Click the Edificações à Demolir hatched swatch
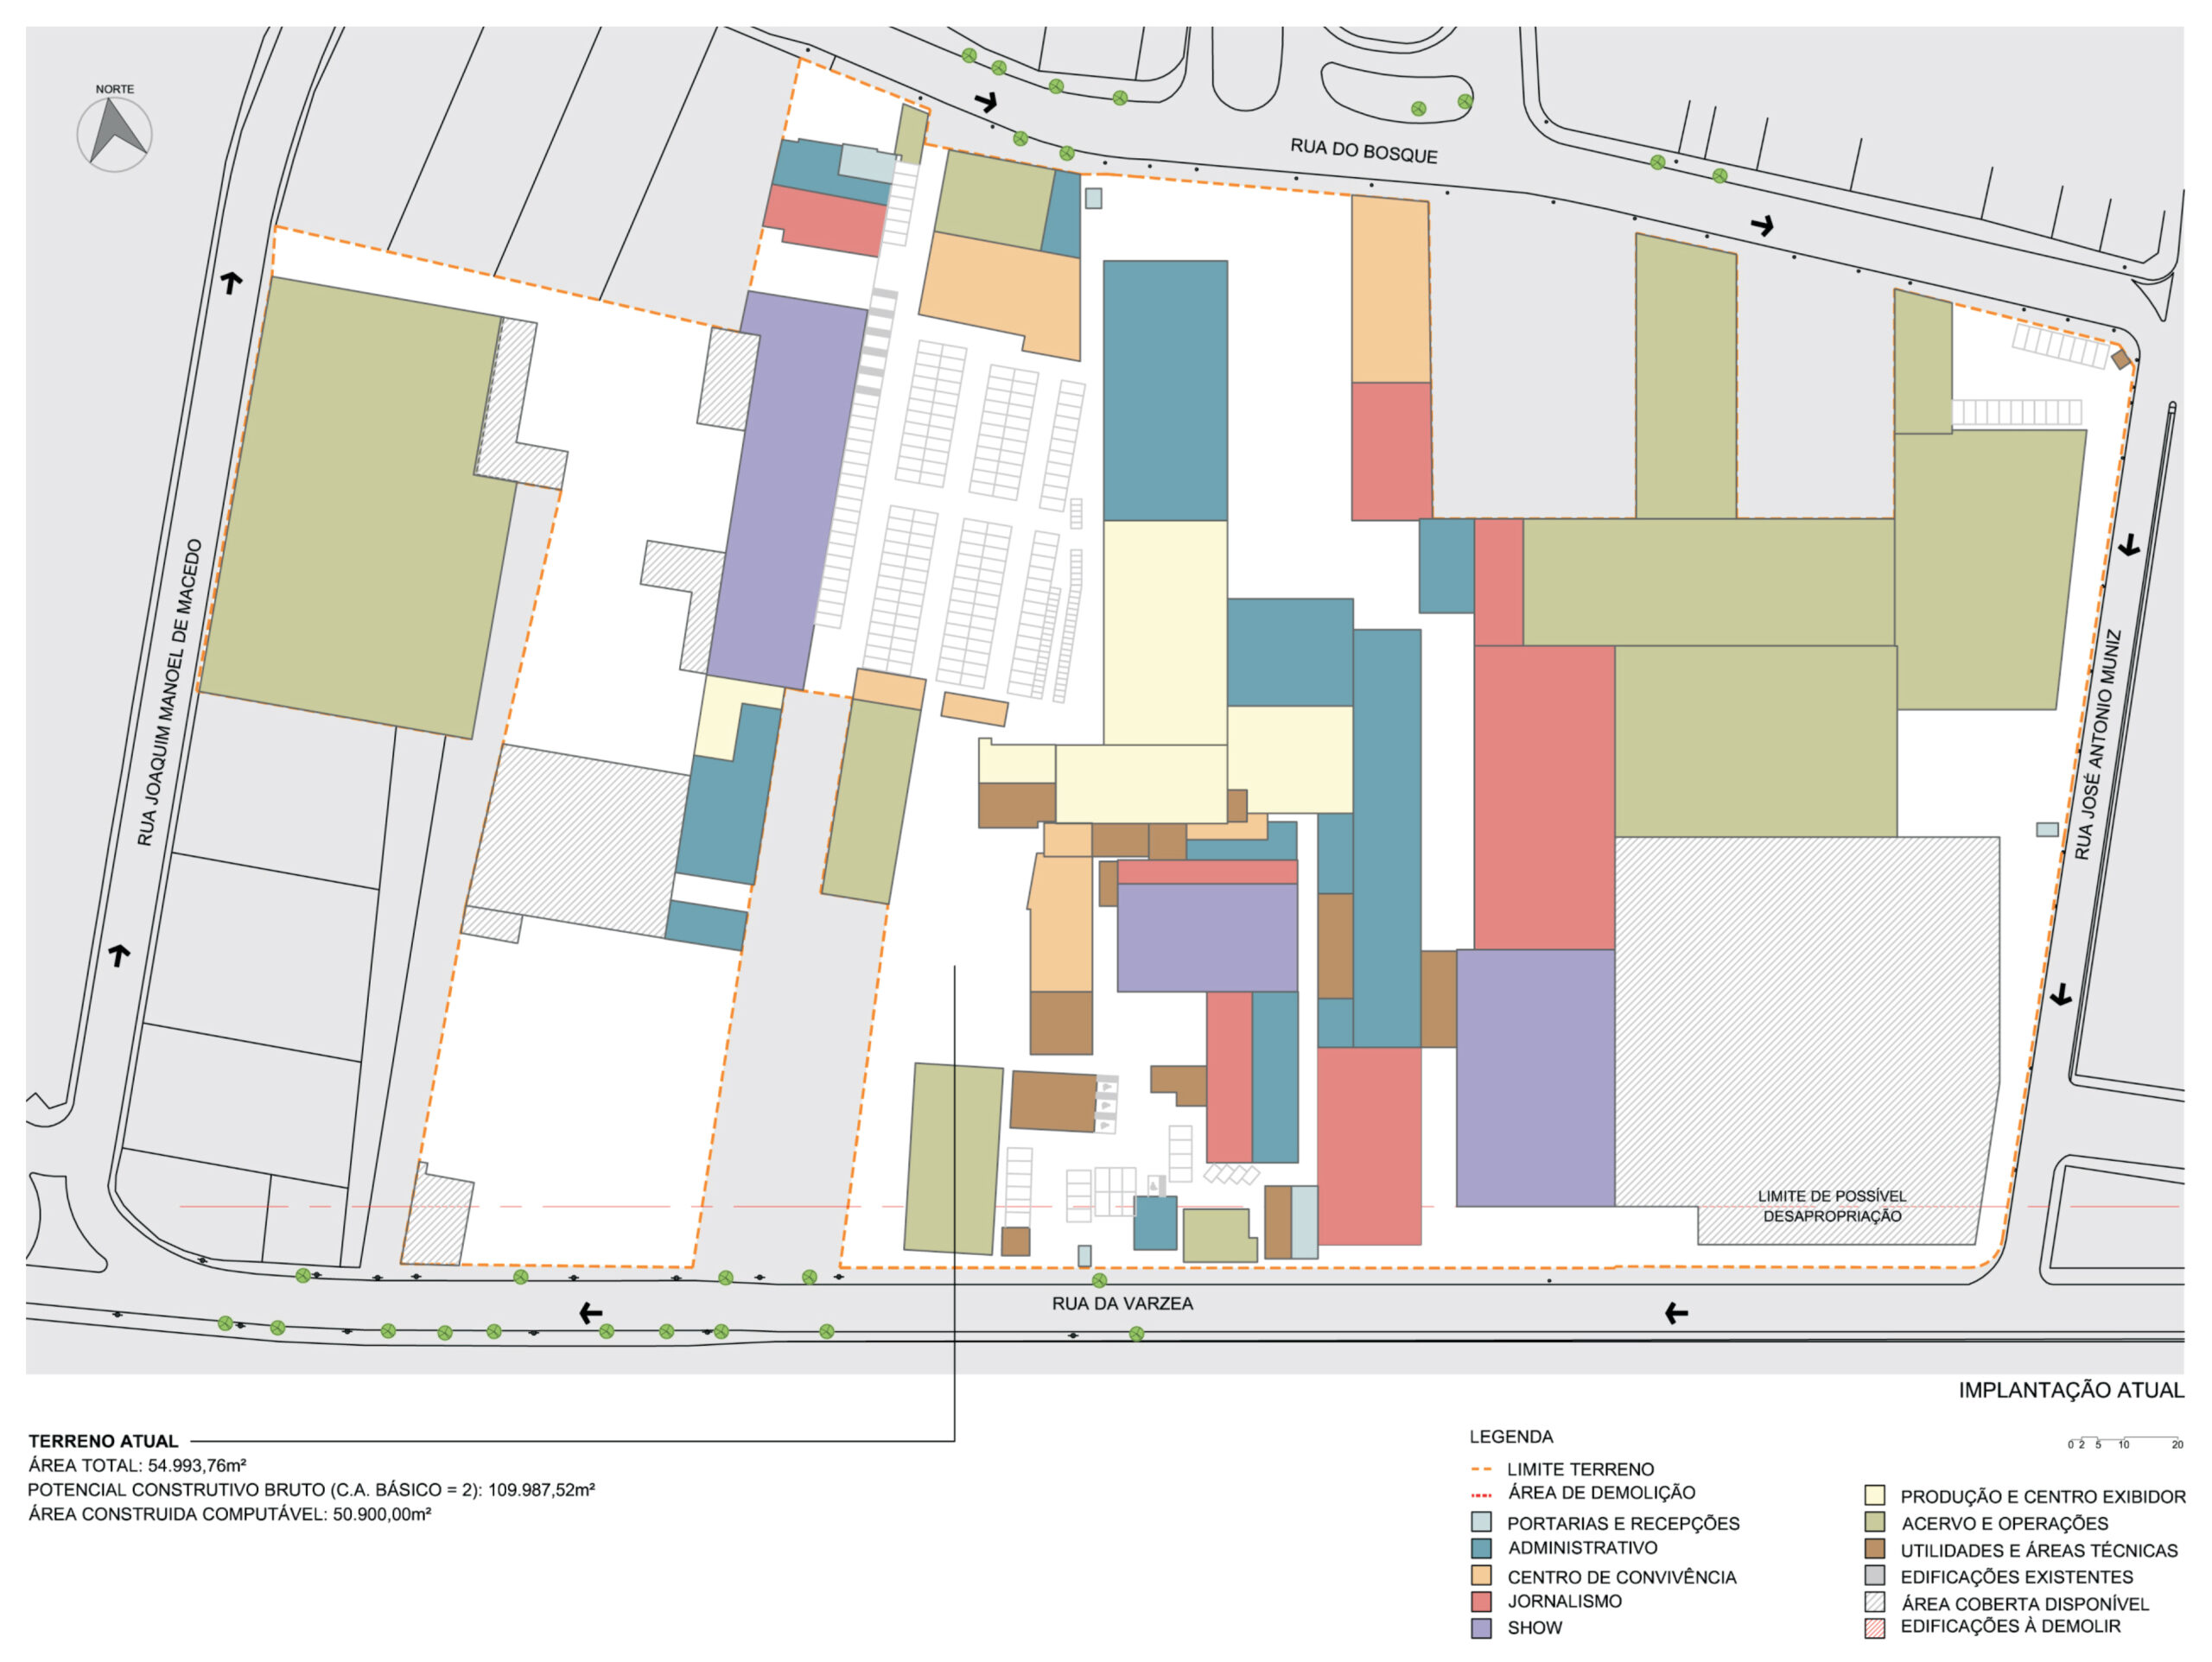This screenshot has width=2212, height=1662. (x=1875, y=1628)
